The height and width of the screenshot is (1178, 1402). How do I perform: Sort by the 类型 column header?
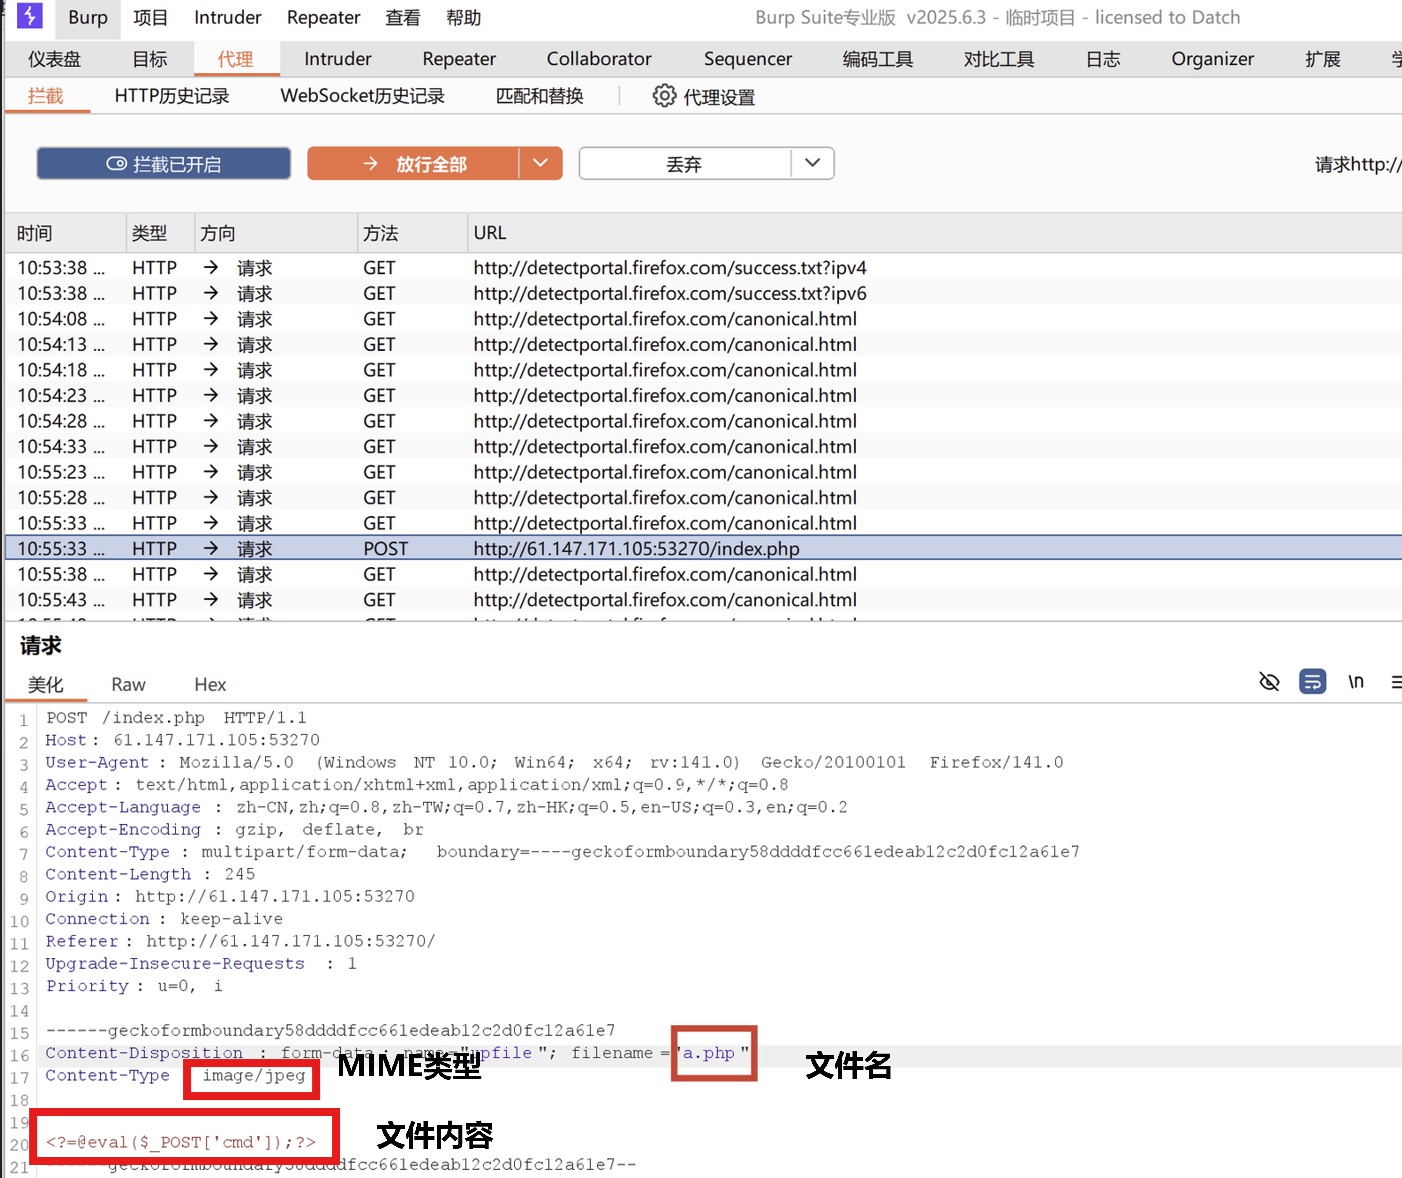tap(160, 233)
